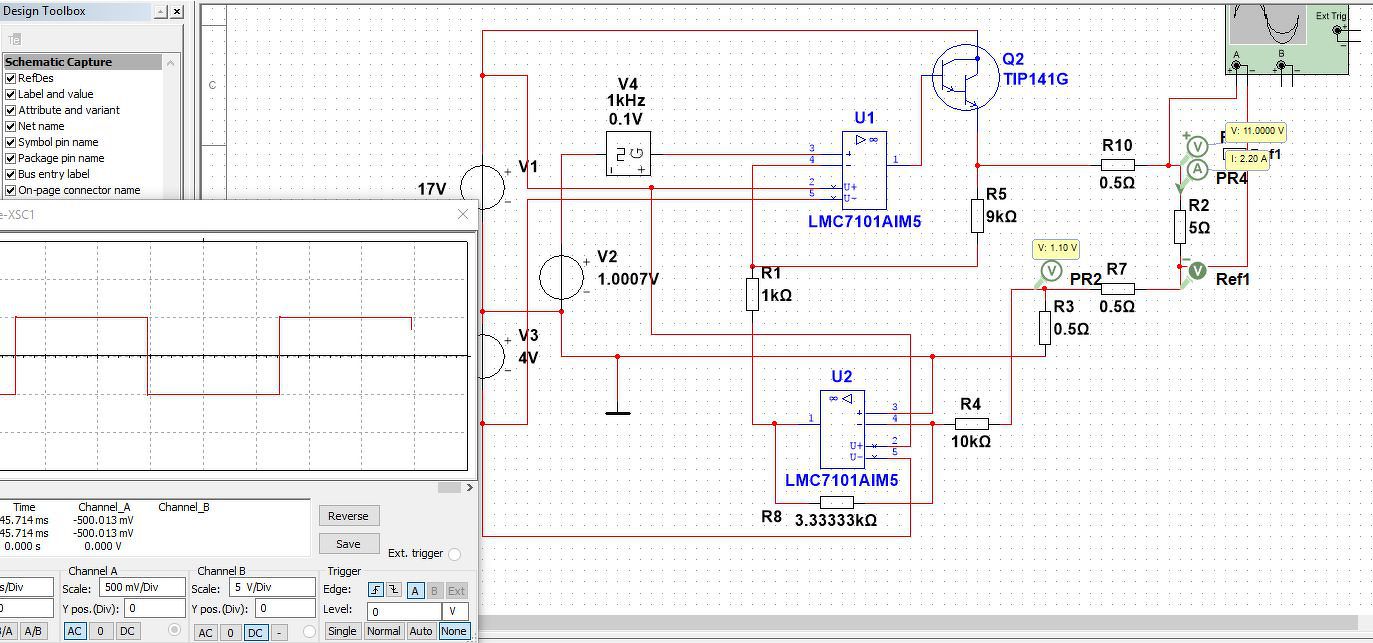This screenshot has height=643, width=1373.
Task: Disable Symbol pin name checkbox
Action: 11,142
